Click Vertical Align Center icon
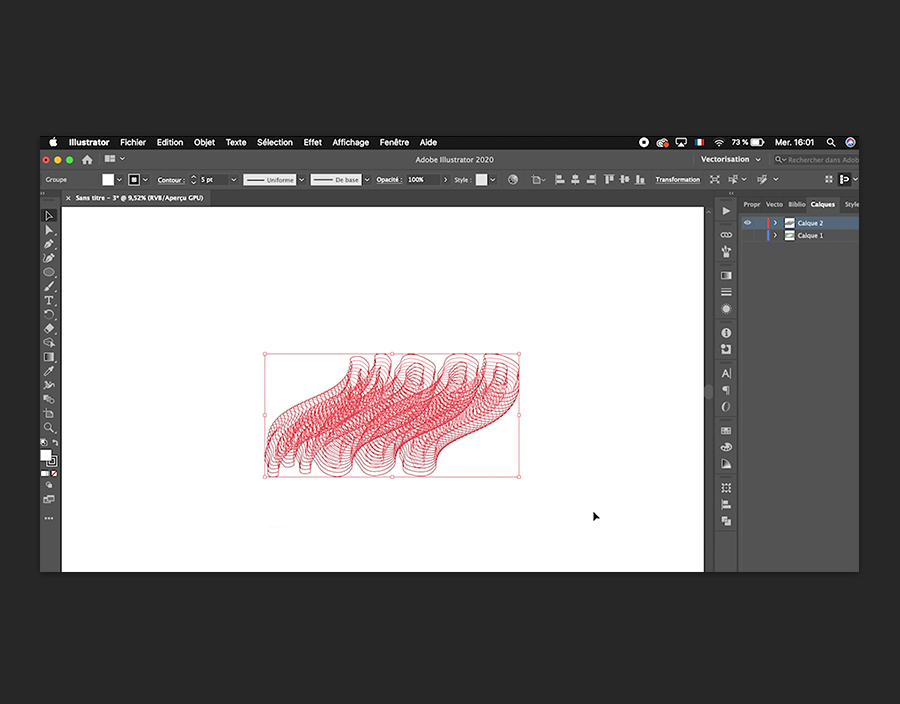 624,180
